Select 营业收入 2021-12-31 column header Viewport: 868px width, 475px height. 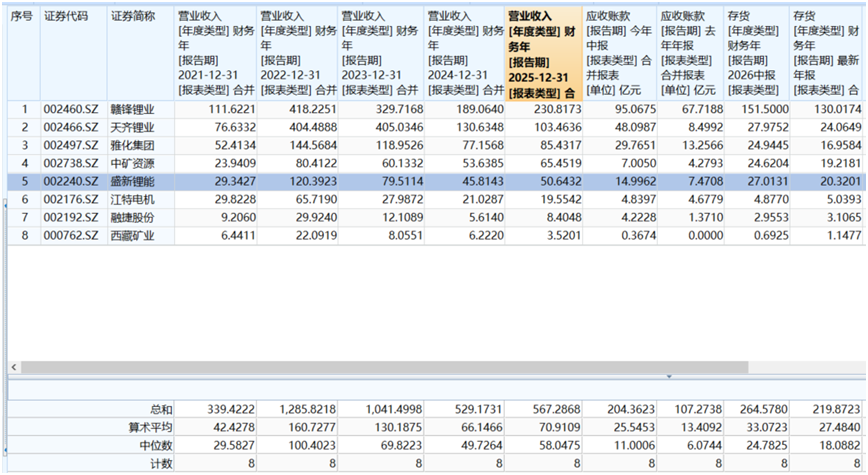(216, 54)
